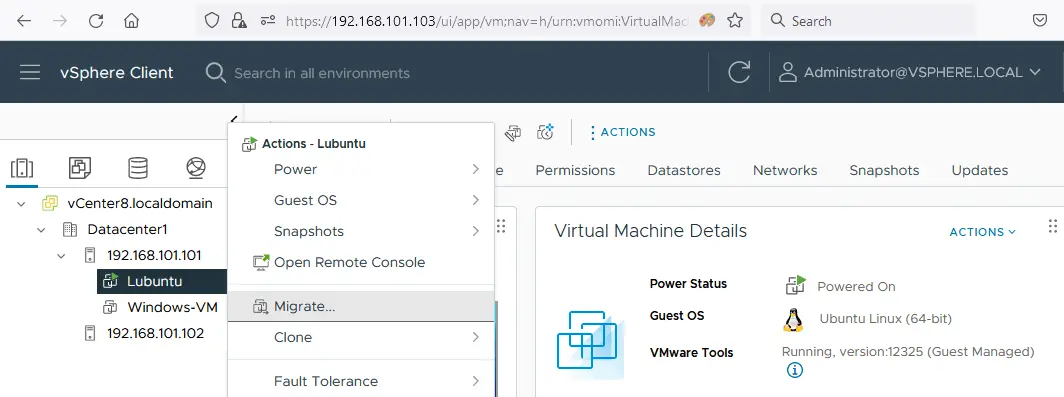Collapse the 192.168.101.101 host node
Viewport: 1064px width, 397px height.
pos(62,256)
